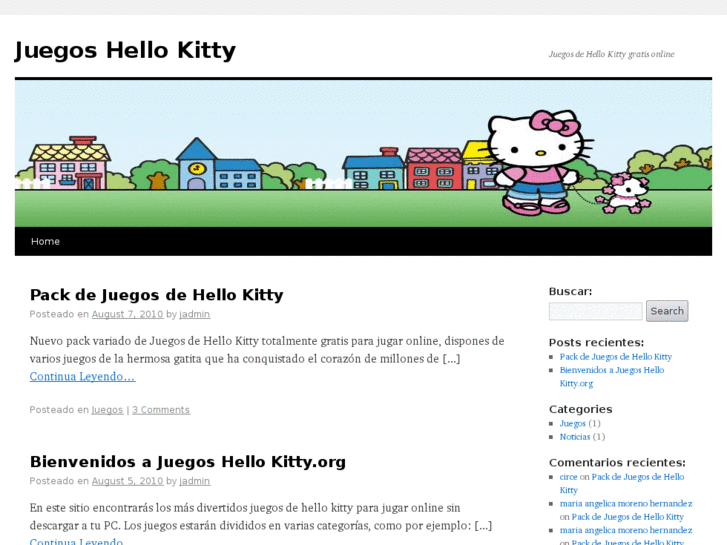Open recent post 'Pack de Juegos de Hello Kitty' in sidebar
This screenshot has height=545, width=727.
pyautogui.click(x=616, y=357)
